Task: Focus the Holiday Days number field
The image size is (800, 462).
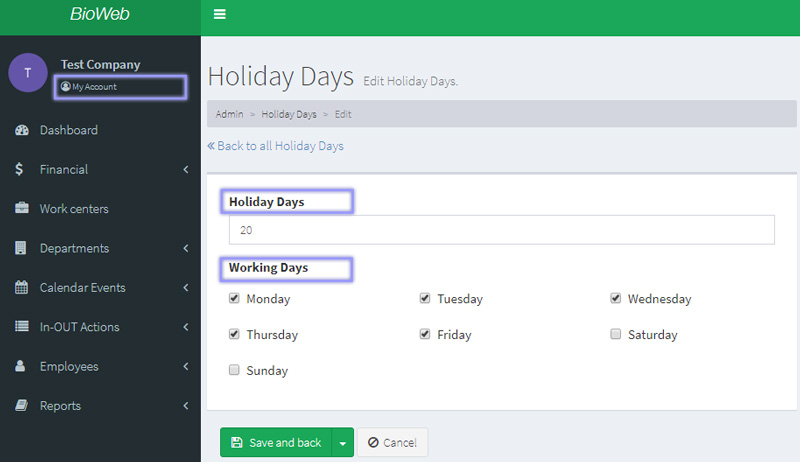Action: [x=501, y=230]
